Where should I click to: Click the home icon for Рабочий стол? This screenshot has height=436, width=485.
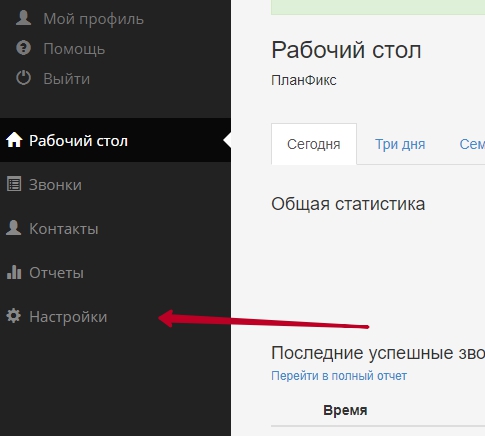point(14,140)
